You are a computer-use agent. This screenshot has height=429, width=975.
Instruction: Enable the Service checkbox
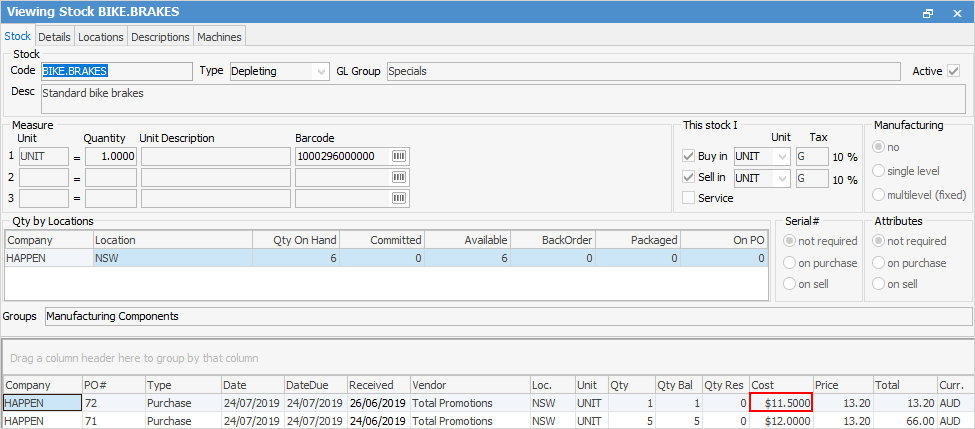point(688,198)
